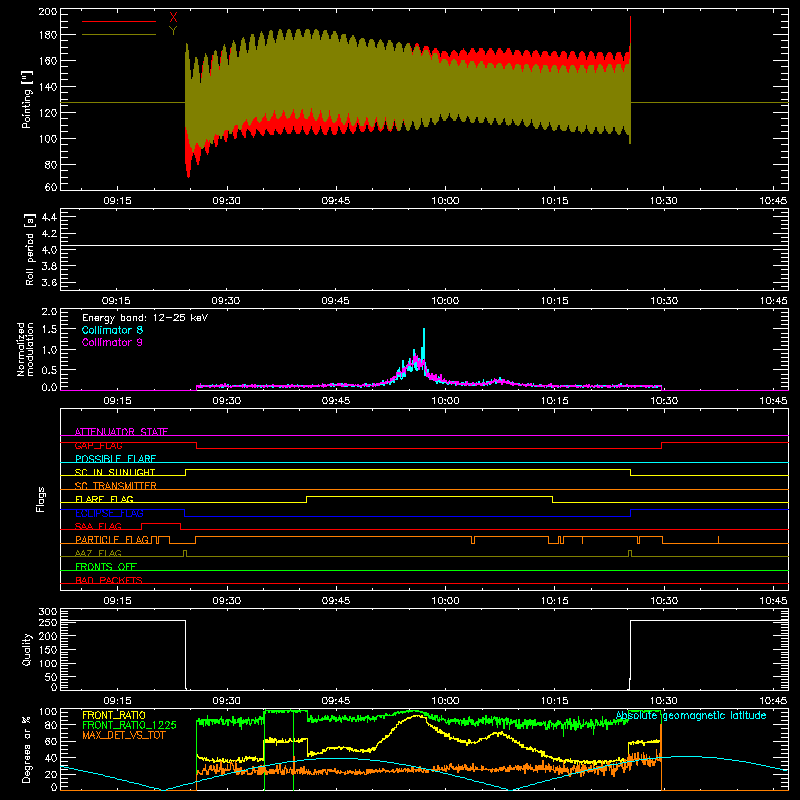Click the 4.4 tick on Roll period axis
The image size is (800, 800).
(49, 218)
